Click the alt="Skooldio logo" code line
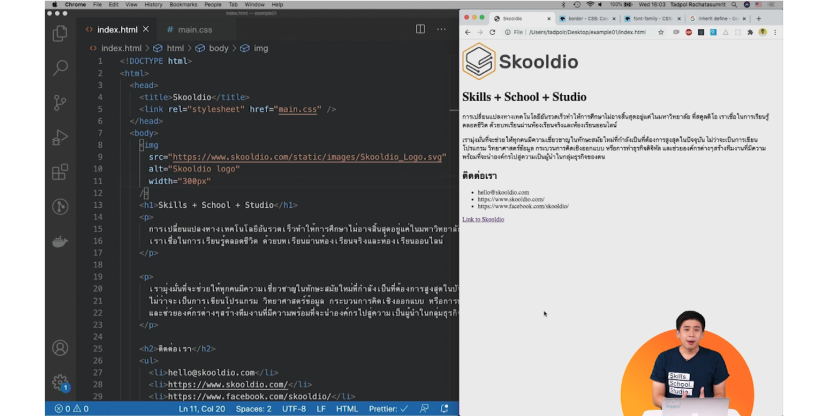 click(194, 169)
